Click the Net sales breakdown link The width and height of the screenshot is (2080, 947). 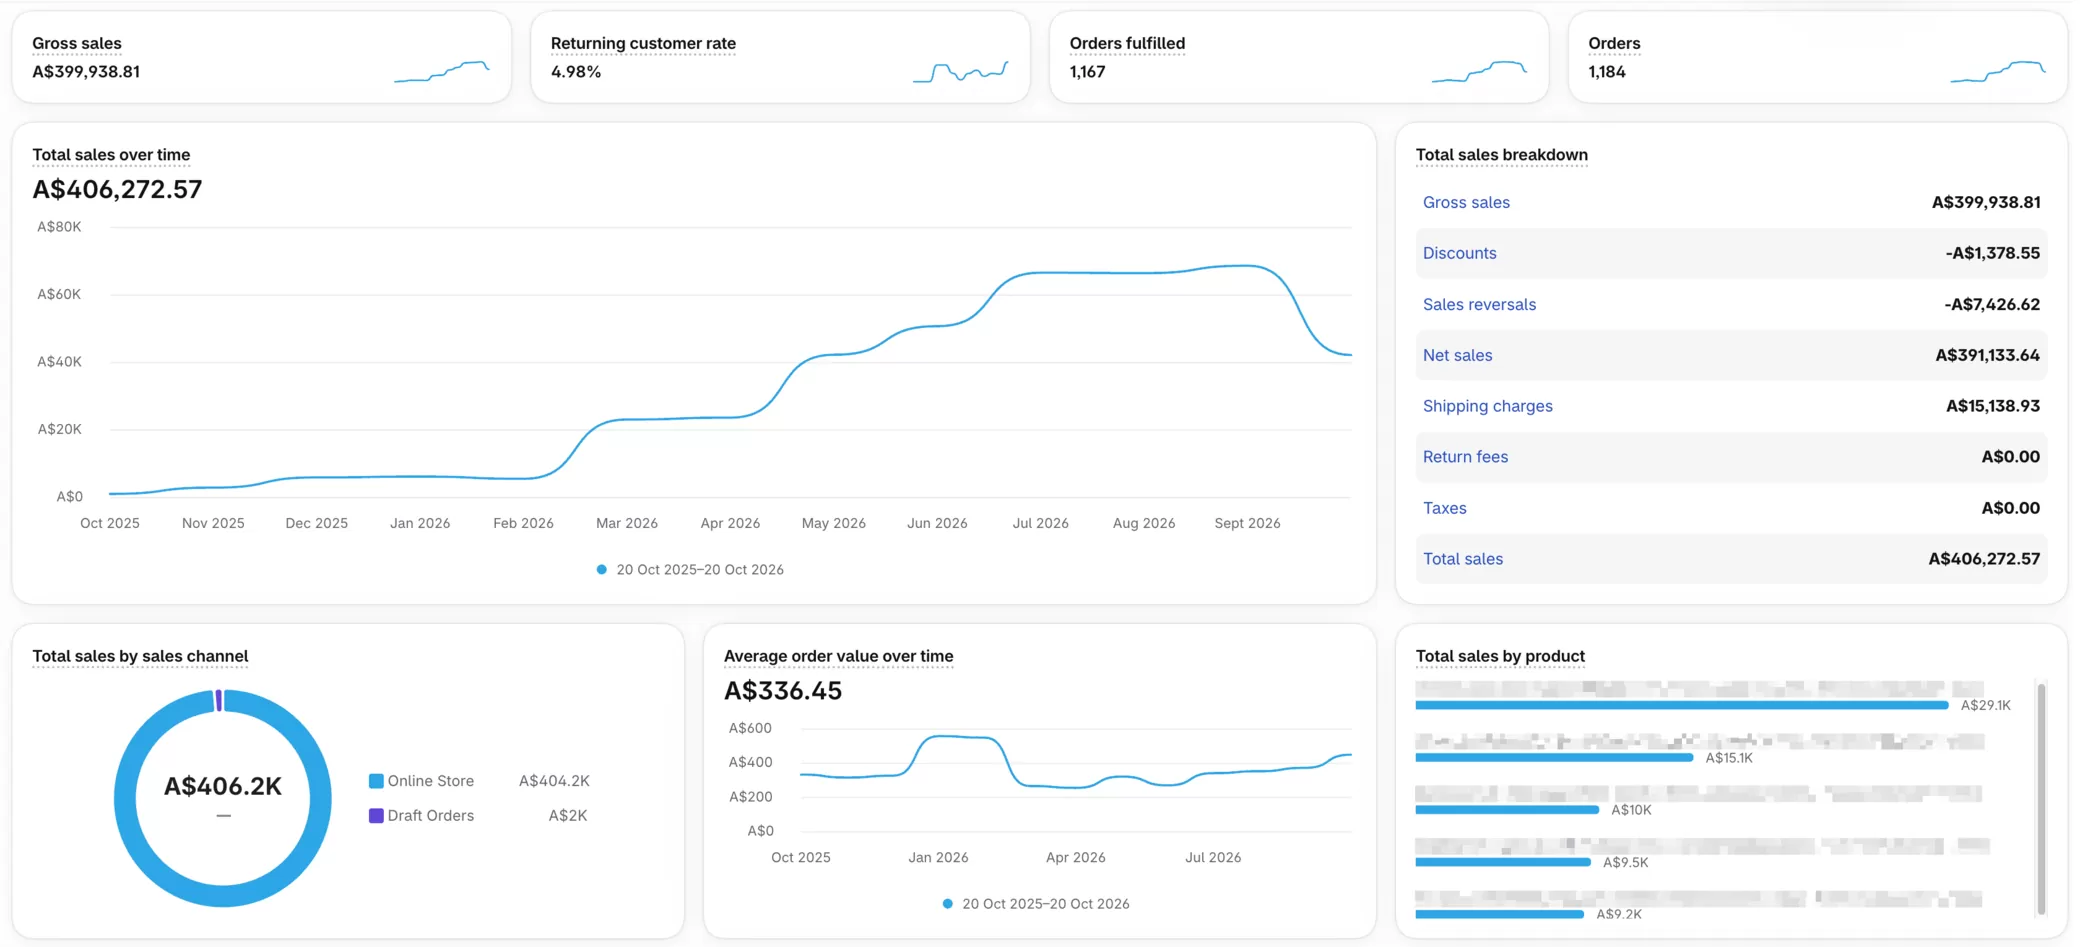pos(1457,355)
